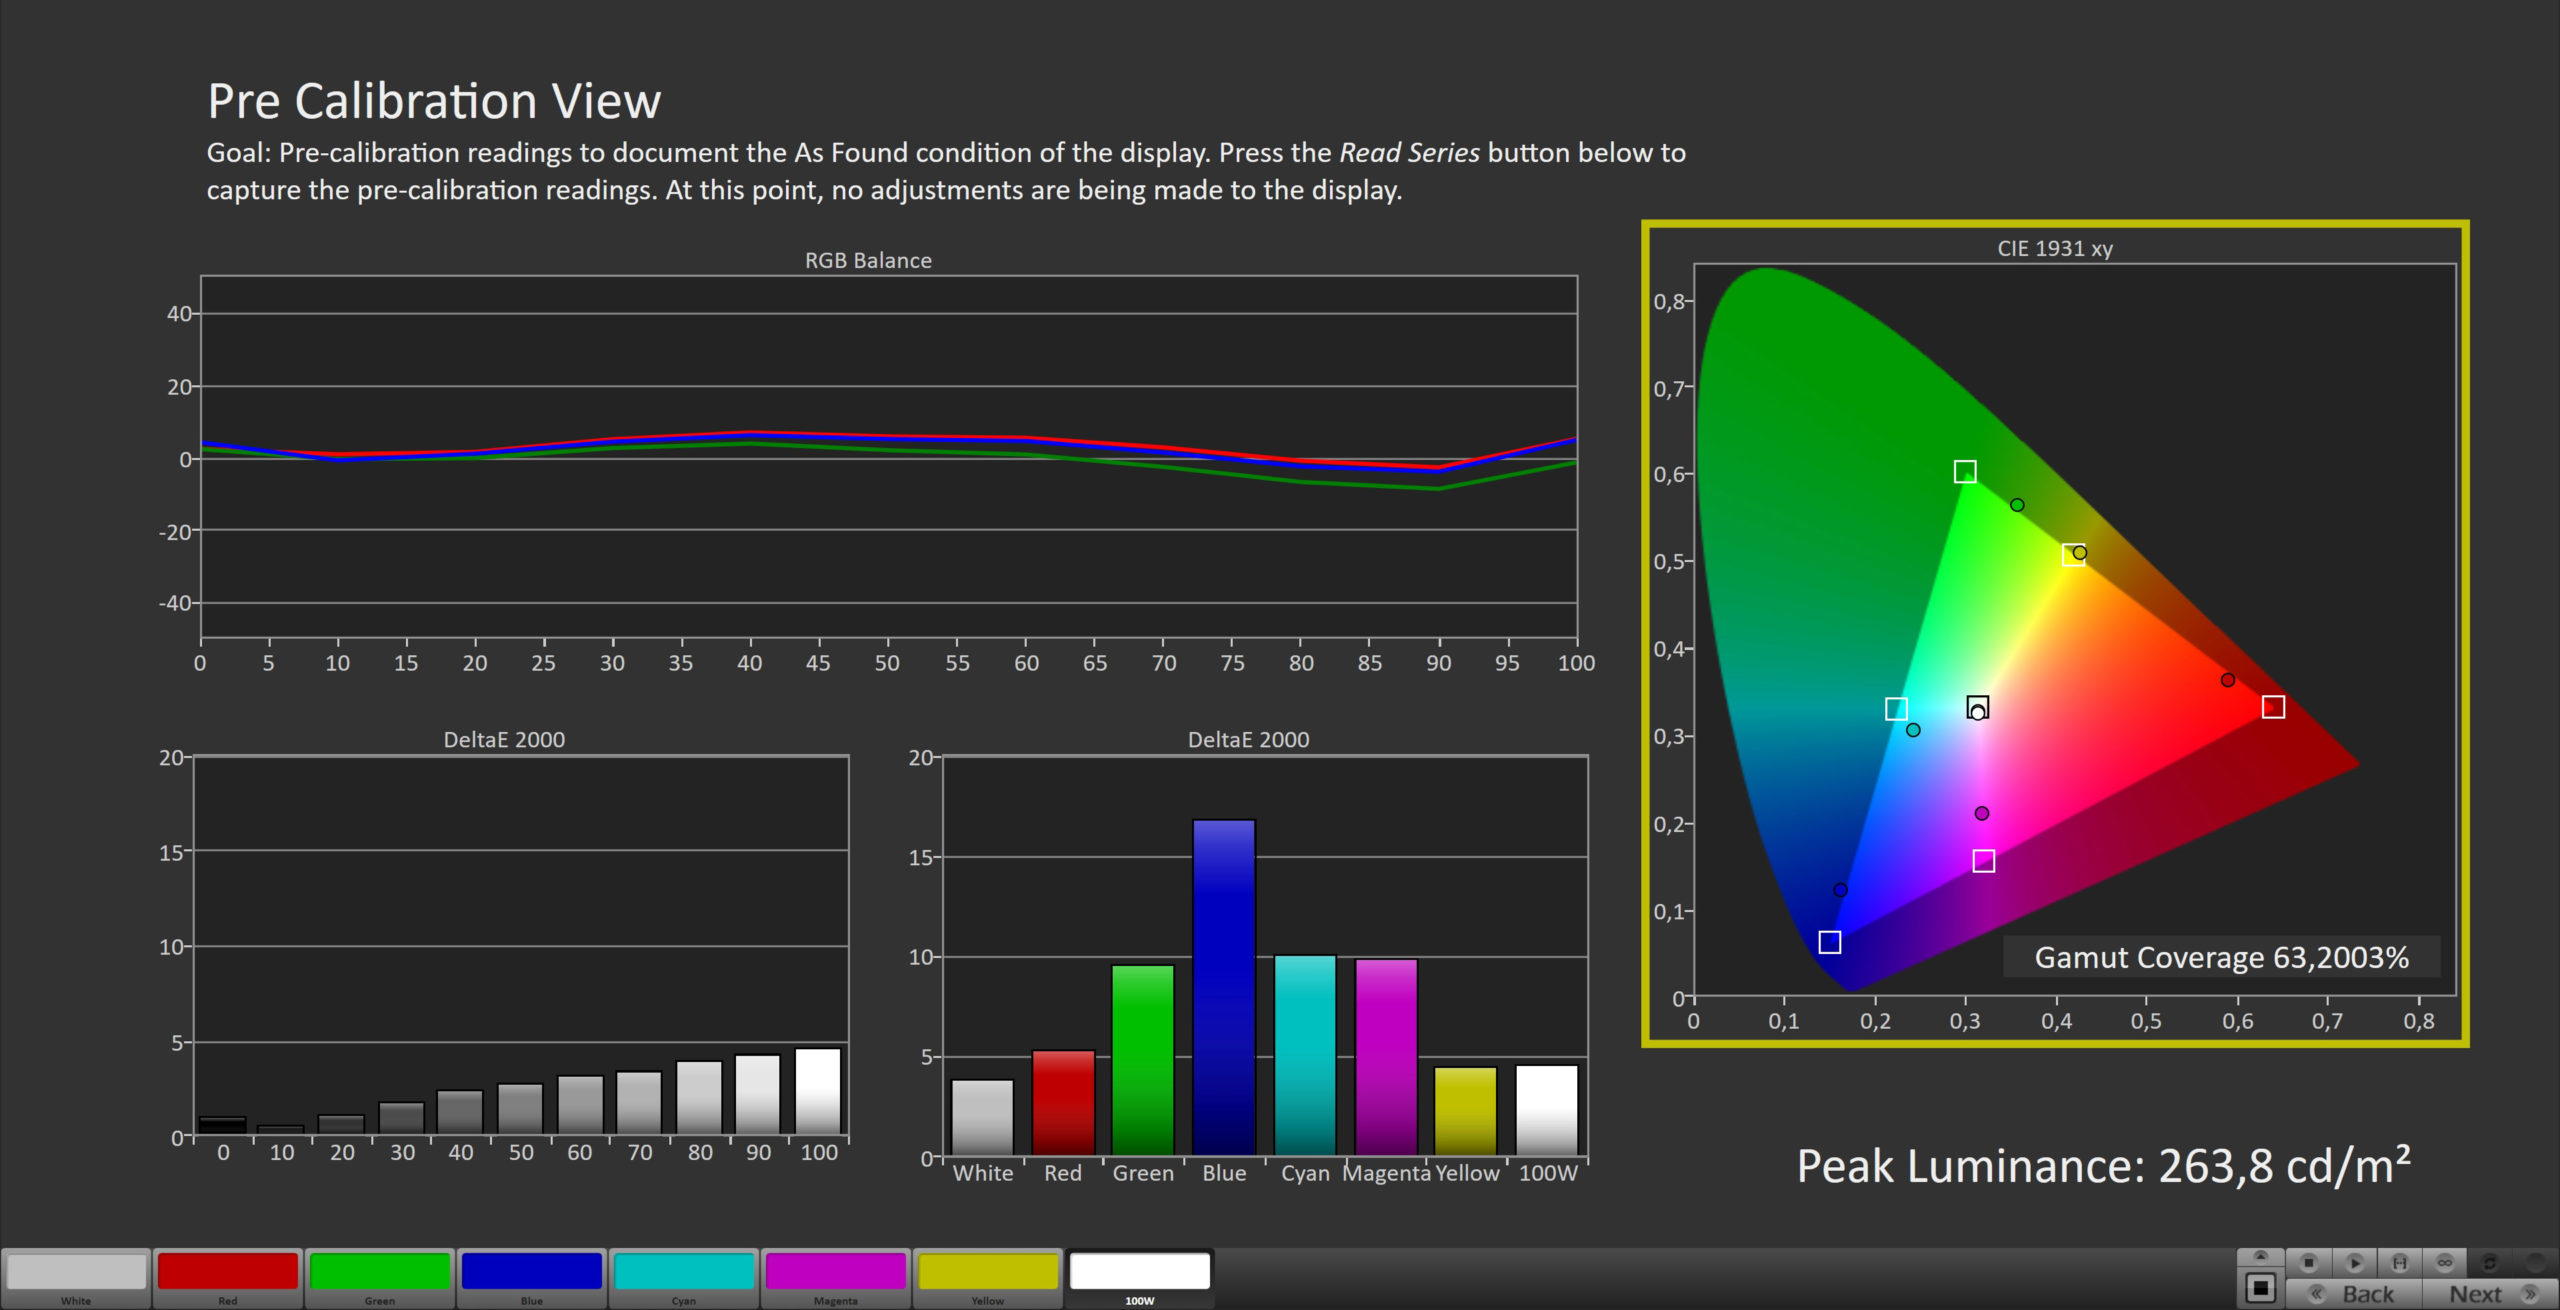Expand the up-arrow panel above pattern icon
2560x1310 pixels.
[2260, 1256]
